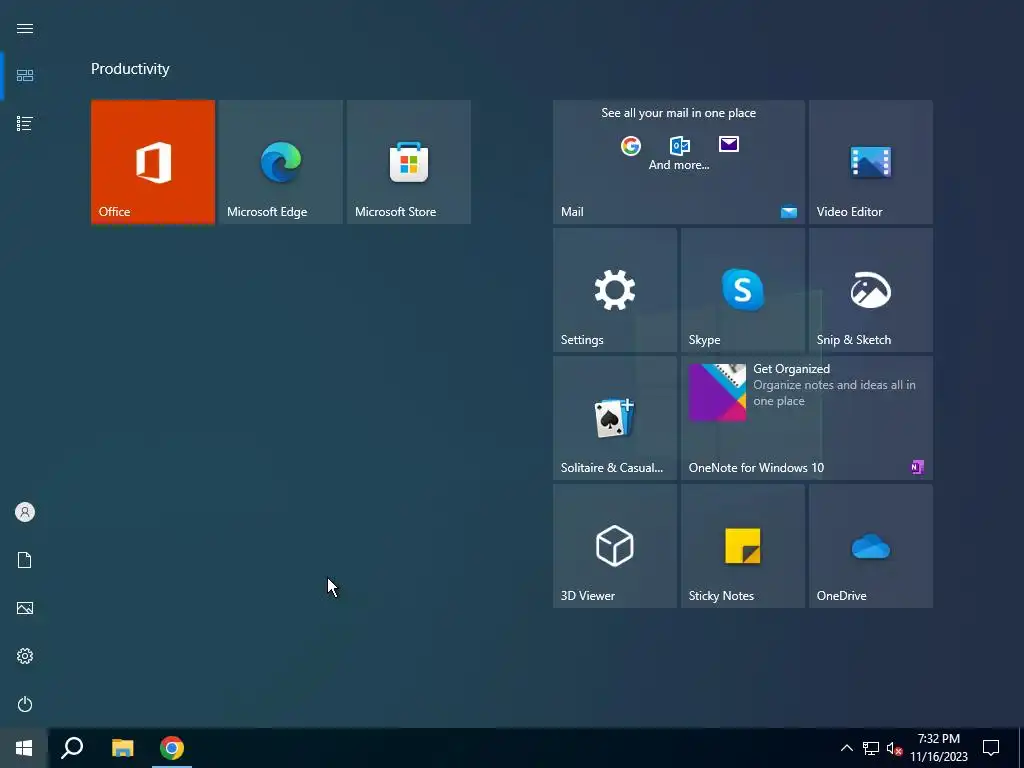Click the Windows Start button on the taskbar
This screenshot has width=1024, height=768.
pos(24,748)
